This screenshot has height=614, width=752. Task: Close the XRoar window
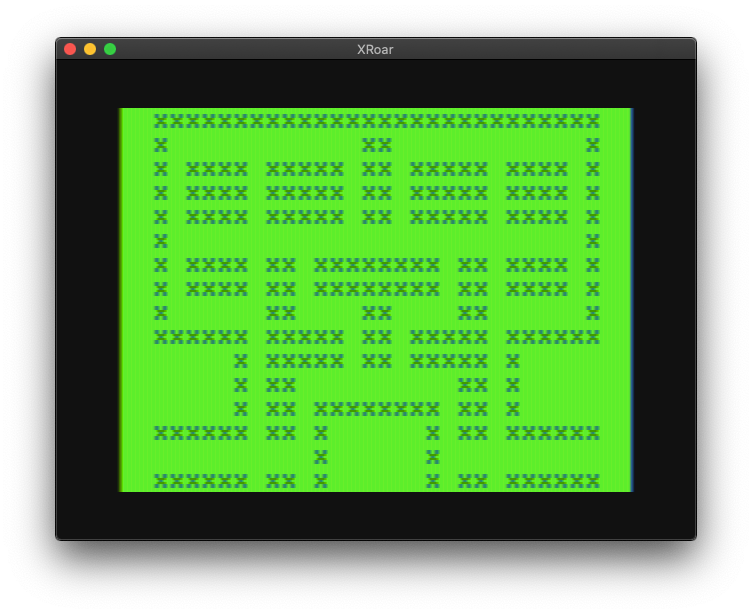pyautogui.click(x=70, y=49)
